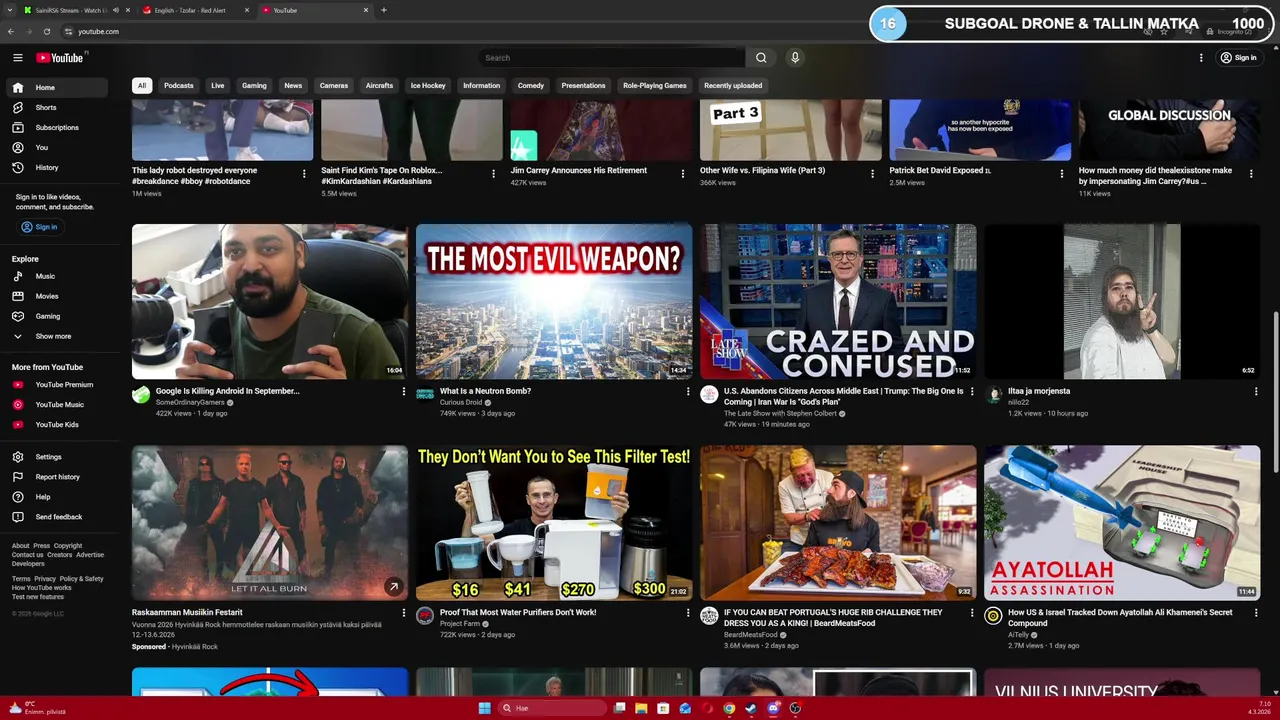Click the sidebar Sign in button
The height and width of the screenshot is (720, 1280).
coord(40,227)
